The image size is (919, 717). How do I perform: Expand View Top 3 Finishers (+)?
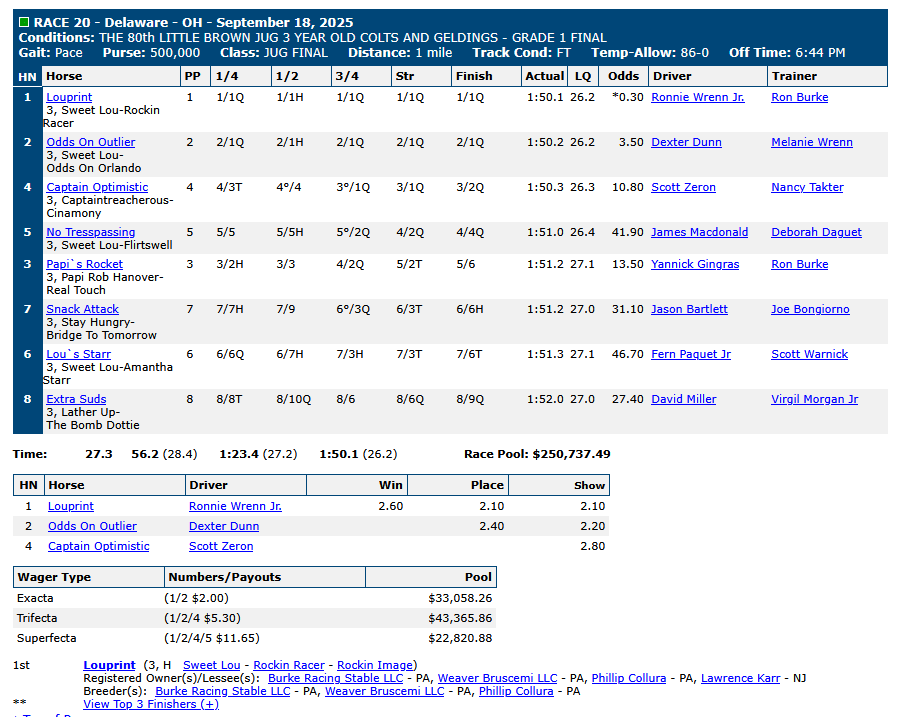pos(150,704)
